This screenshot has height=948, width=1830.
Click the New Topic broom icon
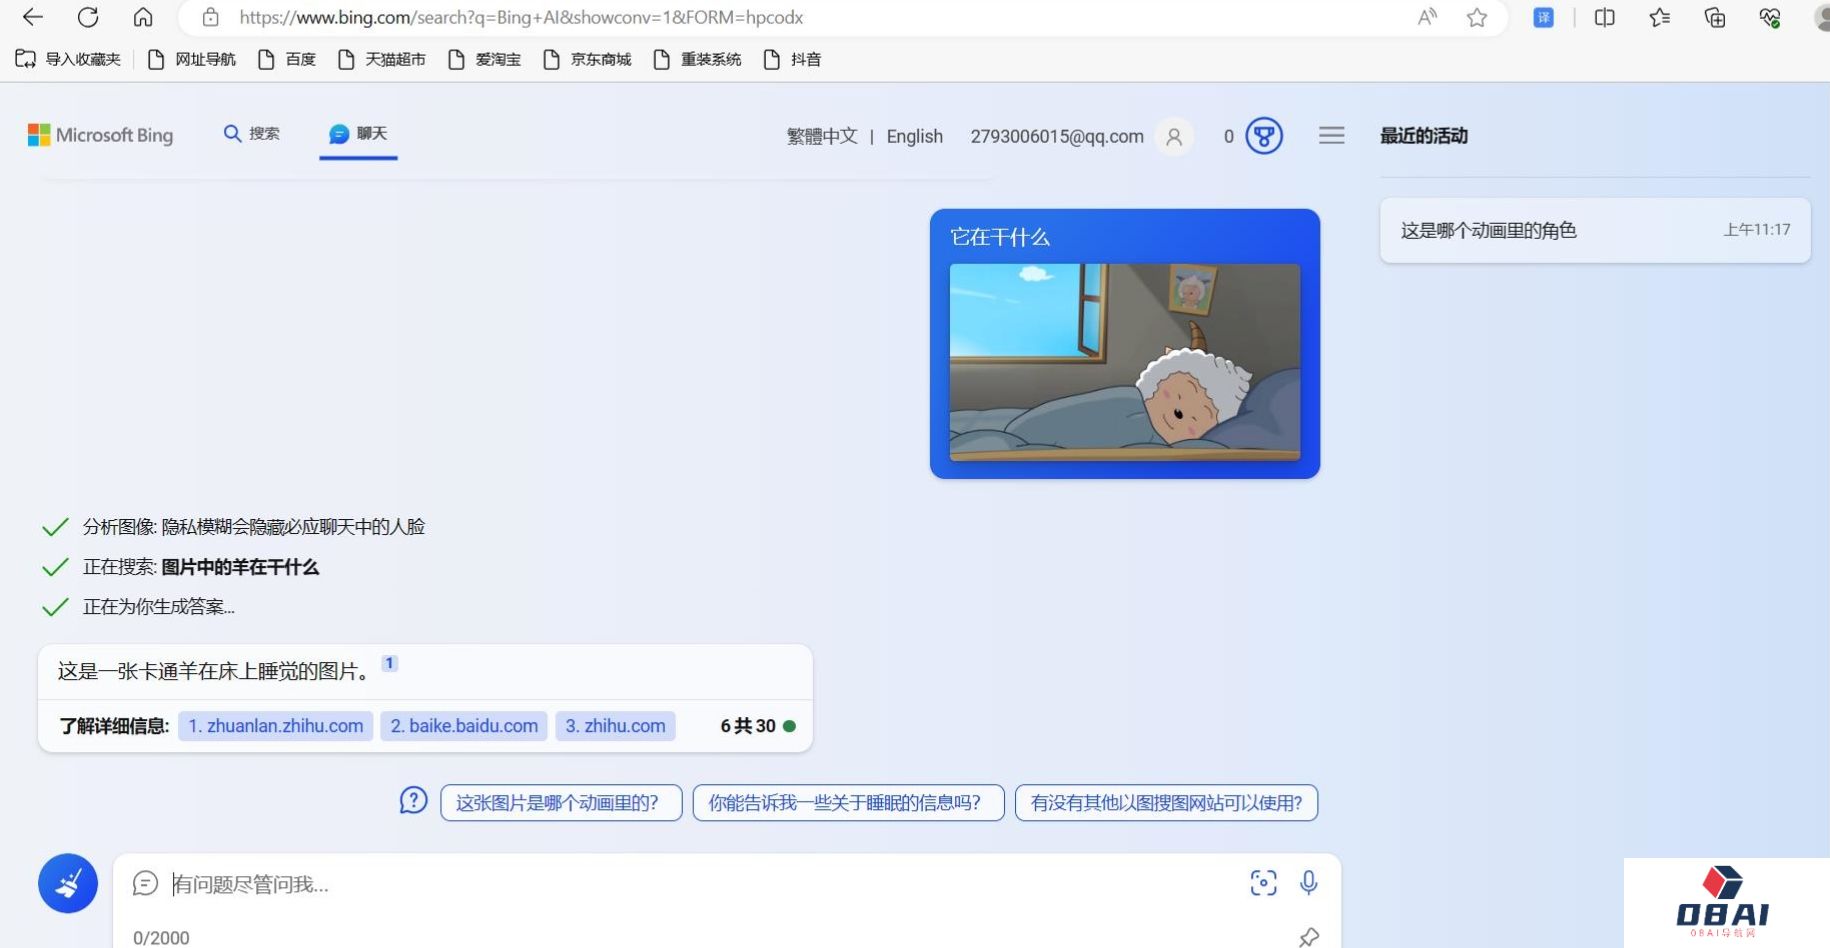point(68,883)
